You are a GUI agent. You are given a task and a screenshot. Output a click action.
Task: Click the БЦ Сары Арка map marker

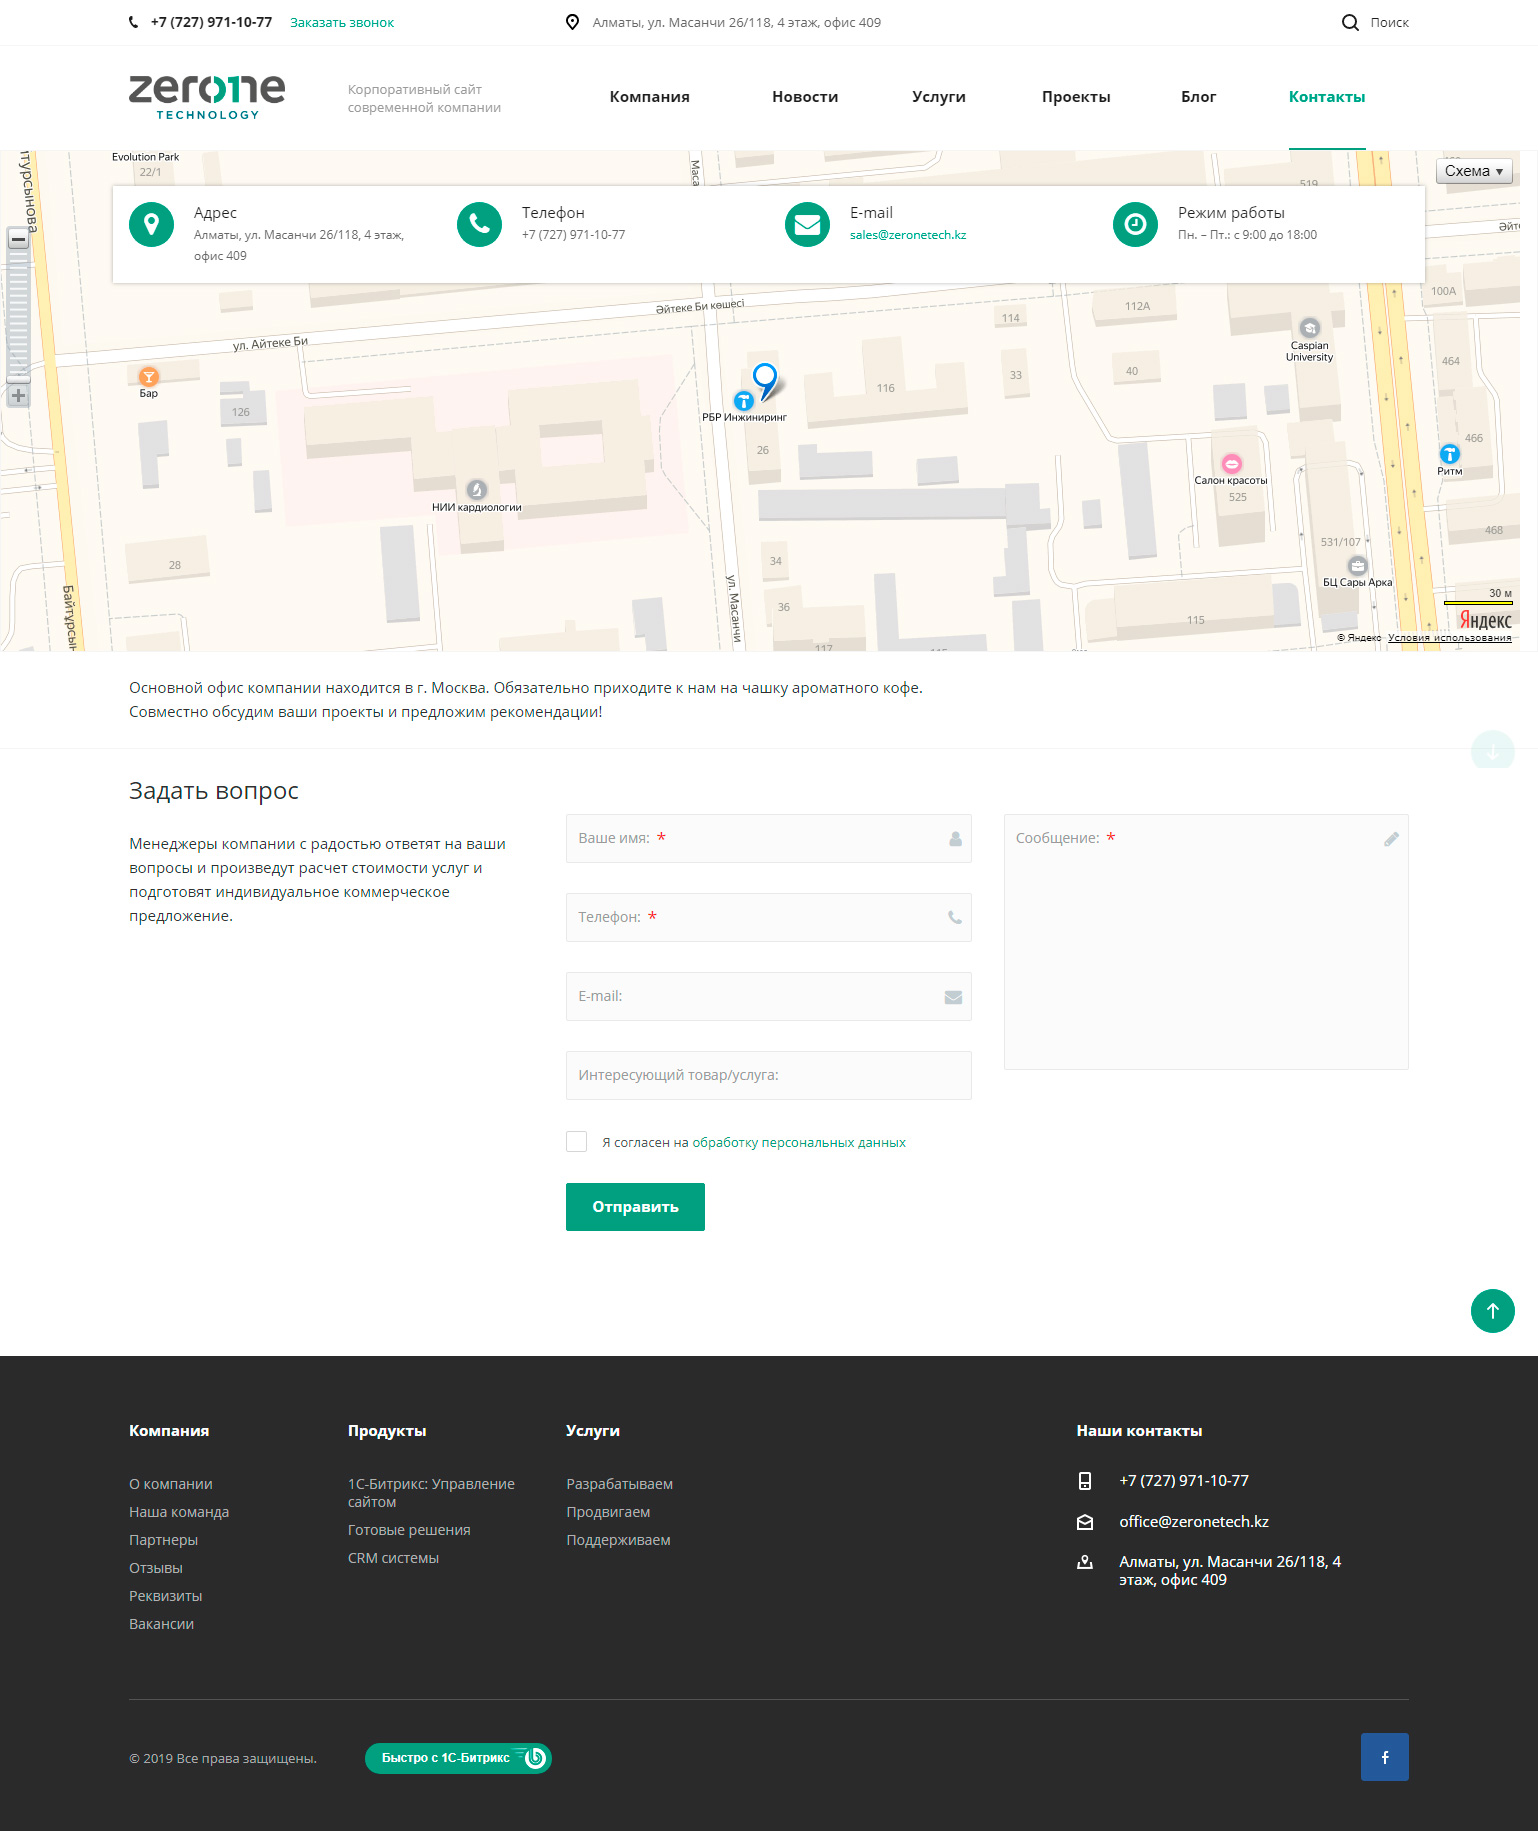1358,566
